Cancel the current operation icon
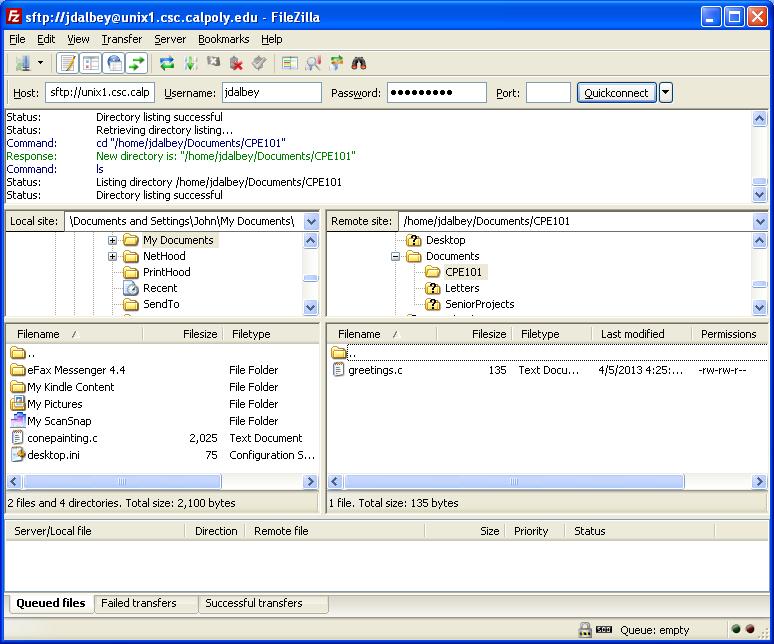The height and width of the screenshot is (644, 774). coord(214,62)
